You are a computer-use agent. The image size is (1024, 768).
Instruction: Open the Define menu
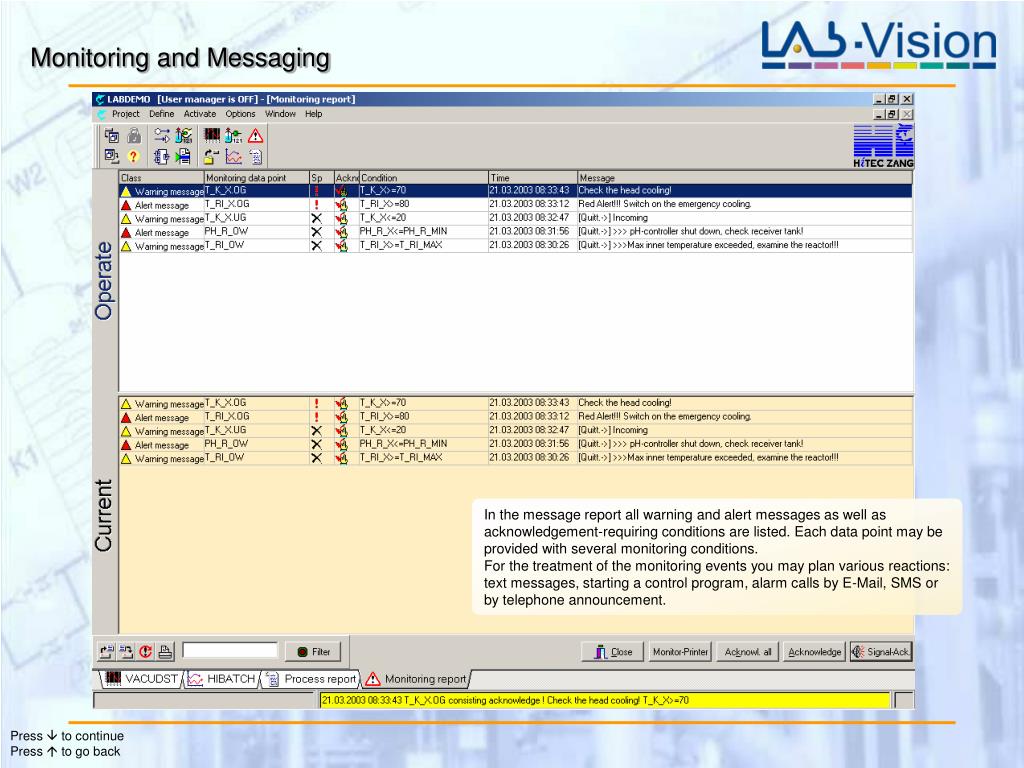click(161, 114)
